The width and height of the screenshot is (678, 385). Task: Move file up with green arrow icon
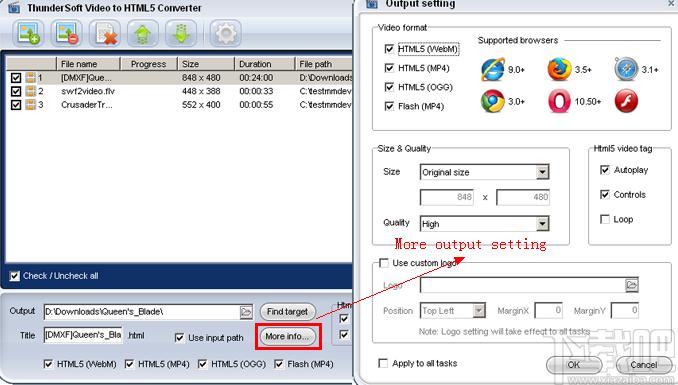click(143, 33)
